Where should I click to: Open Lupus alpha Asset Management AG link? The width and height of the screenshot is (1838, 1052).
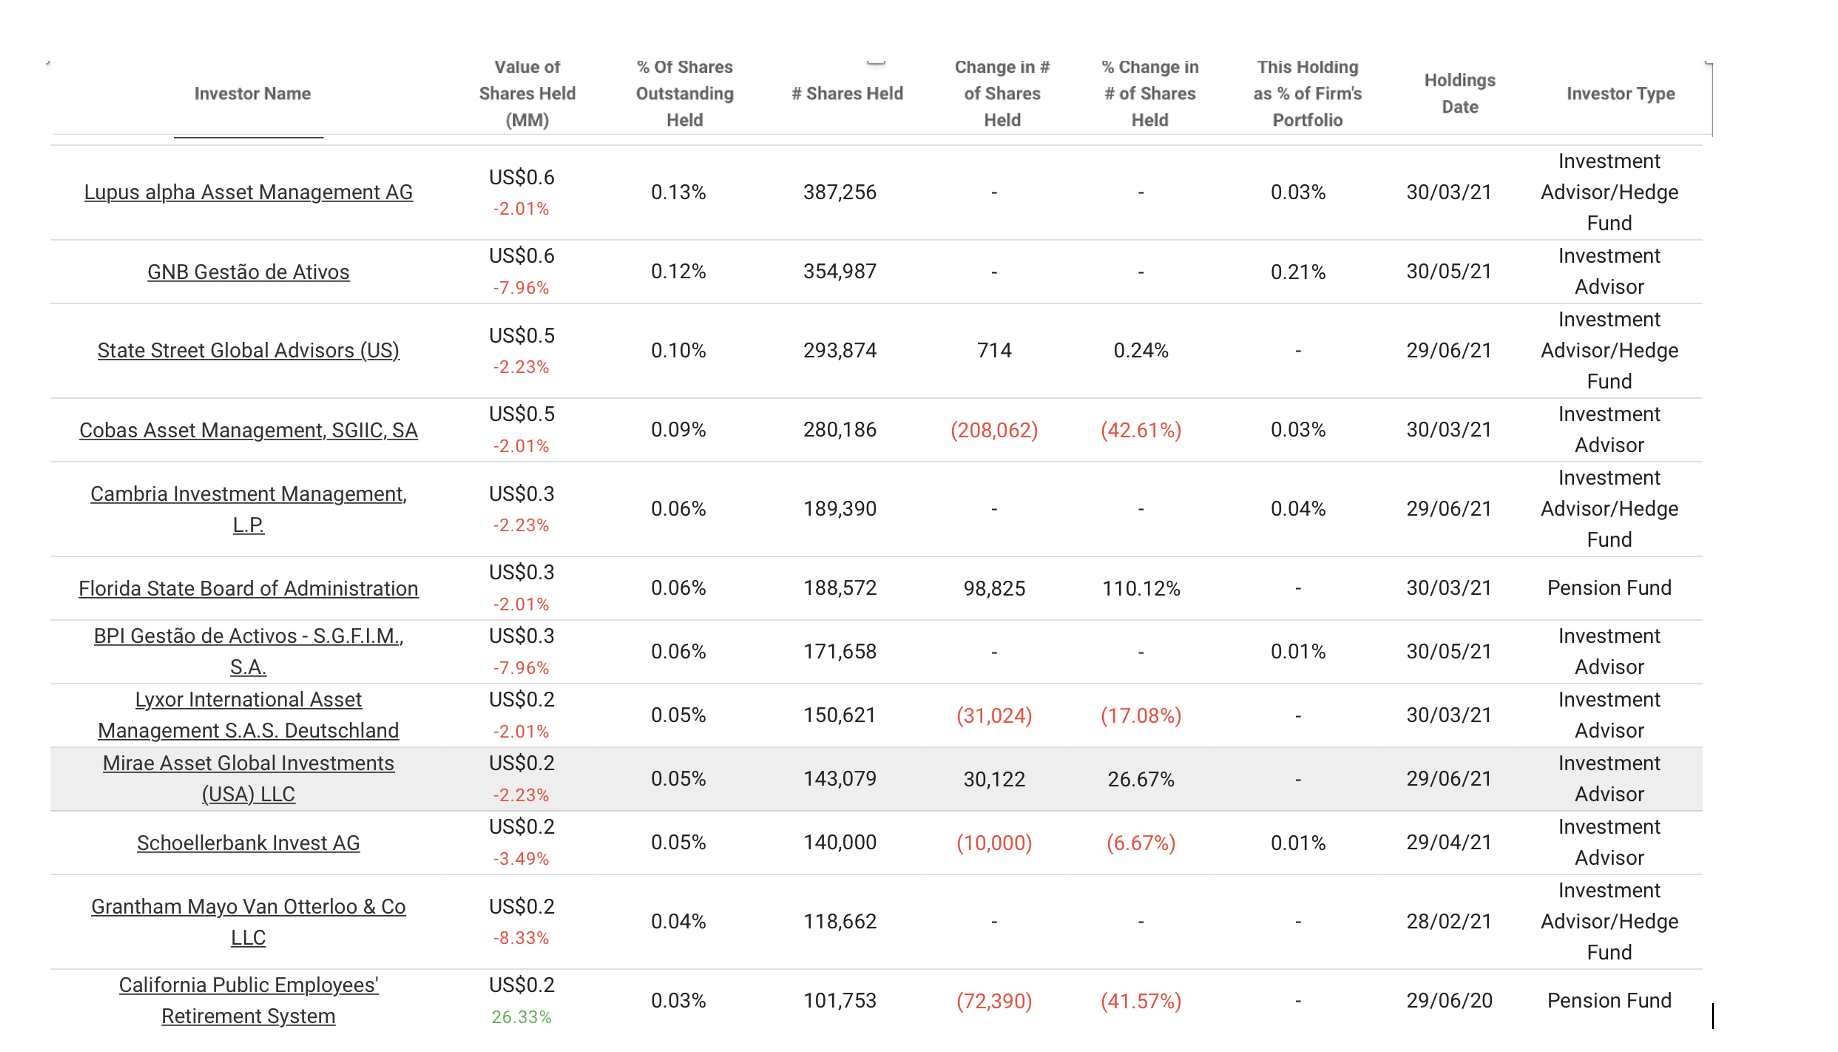click(248, 192)
